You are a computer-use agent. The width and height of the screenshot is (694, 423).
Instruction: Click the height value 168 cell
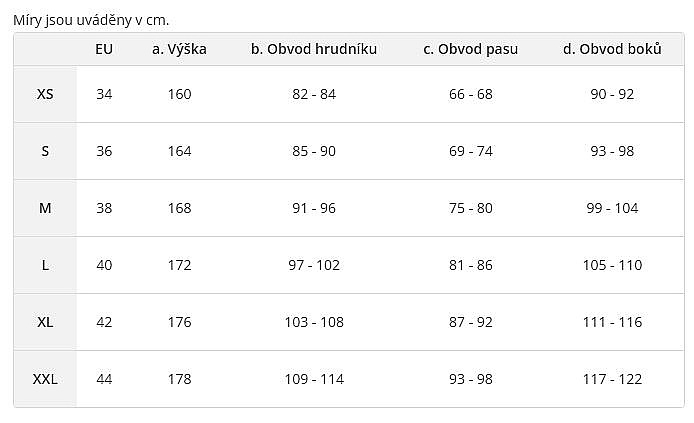[179, 208]
